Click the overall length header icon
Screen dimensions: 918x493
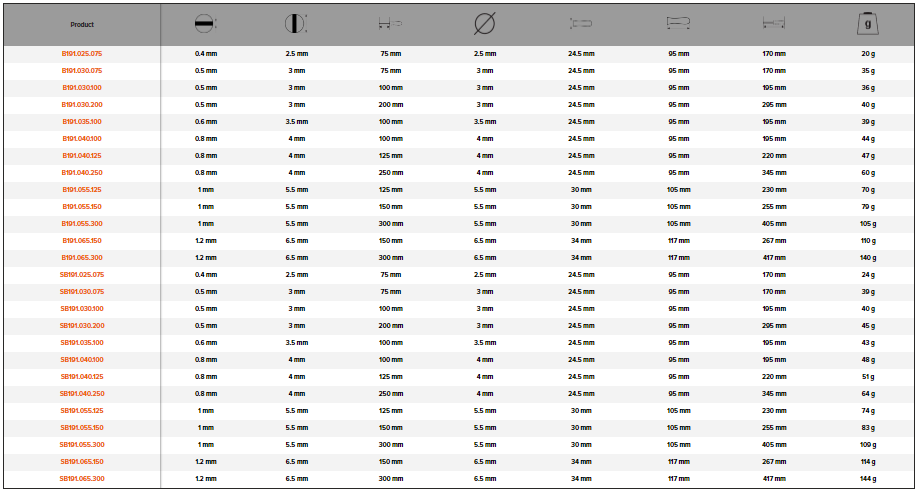[773, 24]
